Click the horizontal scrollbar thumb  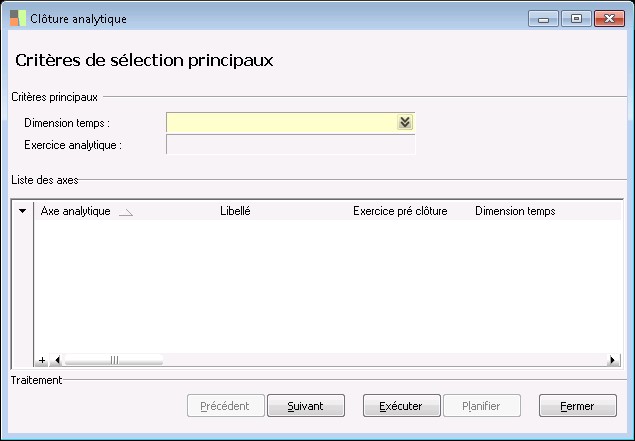tap(113, 360)
